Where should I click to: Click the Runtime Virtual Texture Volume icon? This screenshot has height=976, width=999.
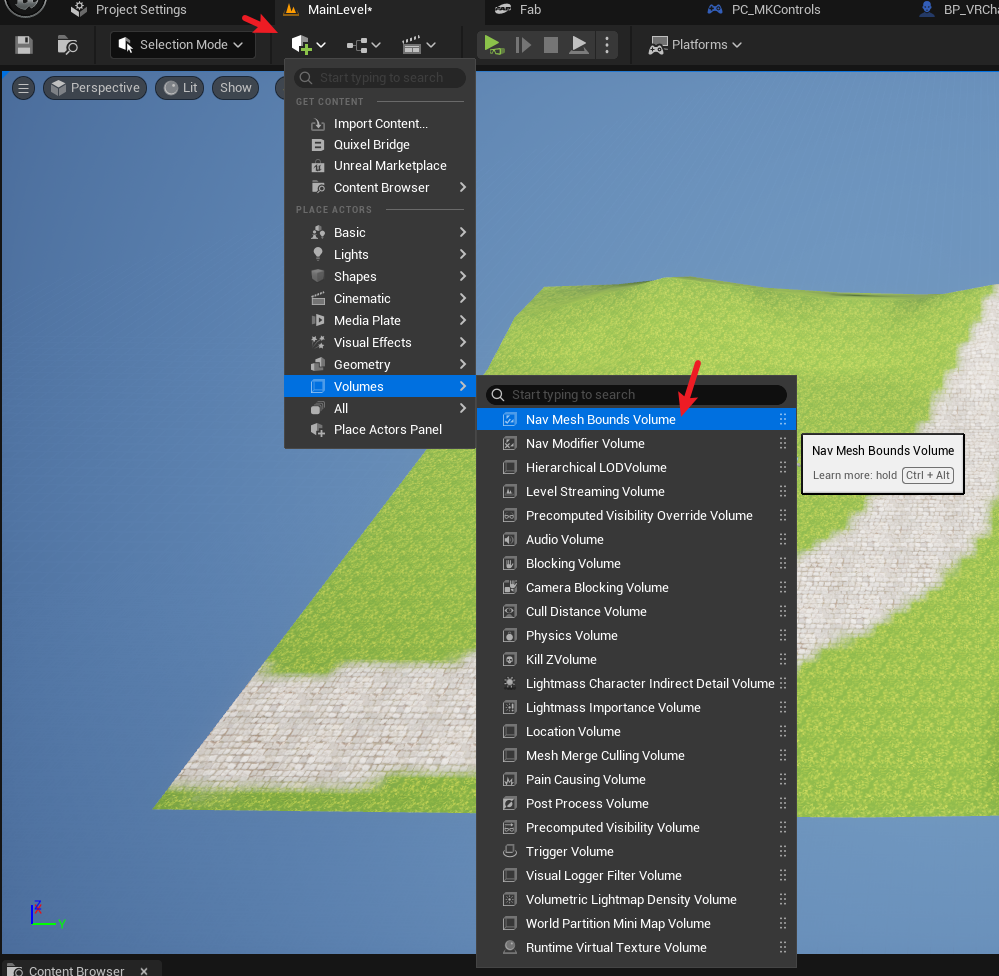(x=510, y=947)
